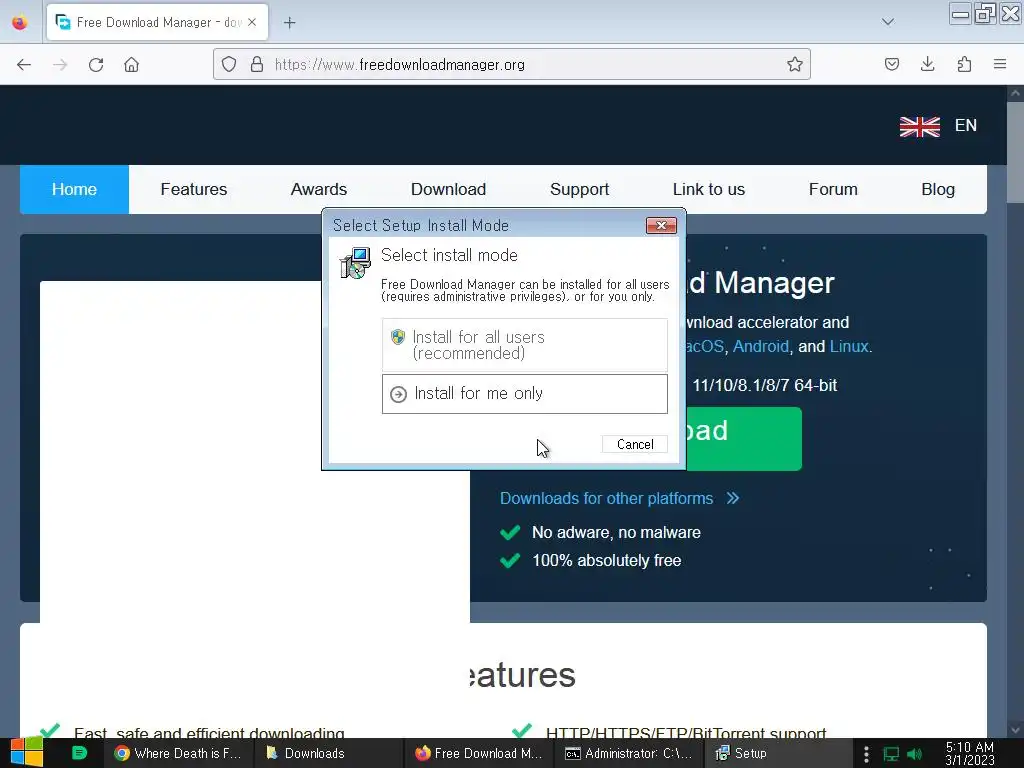Select the Home navigation tab
The height and width of the screenshot is (768, 1024).
click(74, 189)
